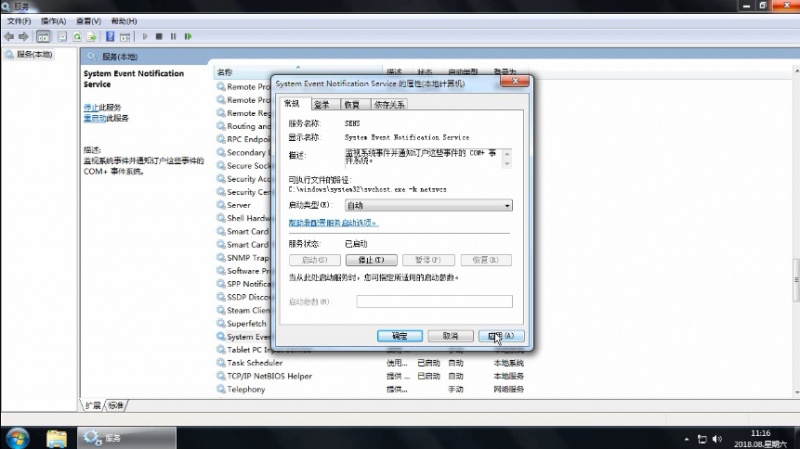Click the 服务 taskbar button

[127, 438]
